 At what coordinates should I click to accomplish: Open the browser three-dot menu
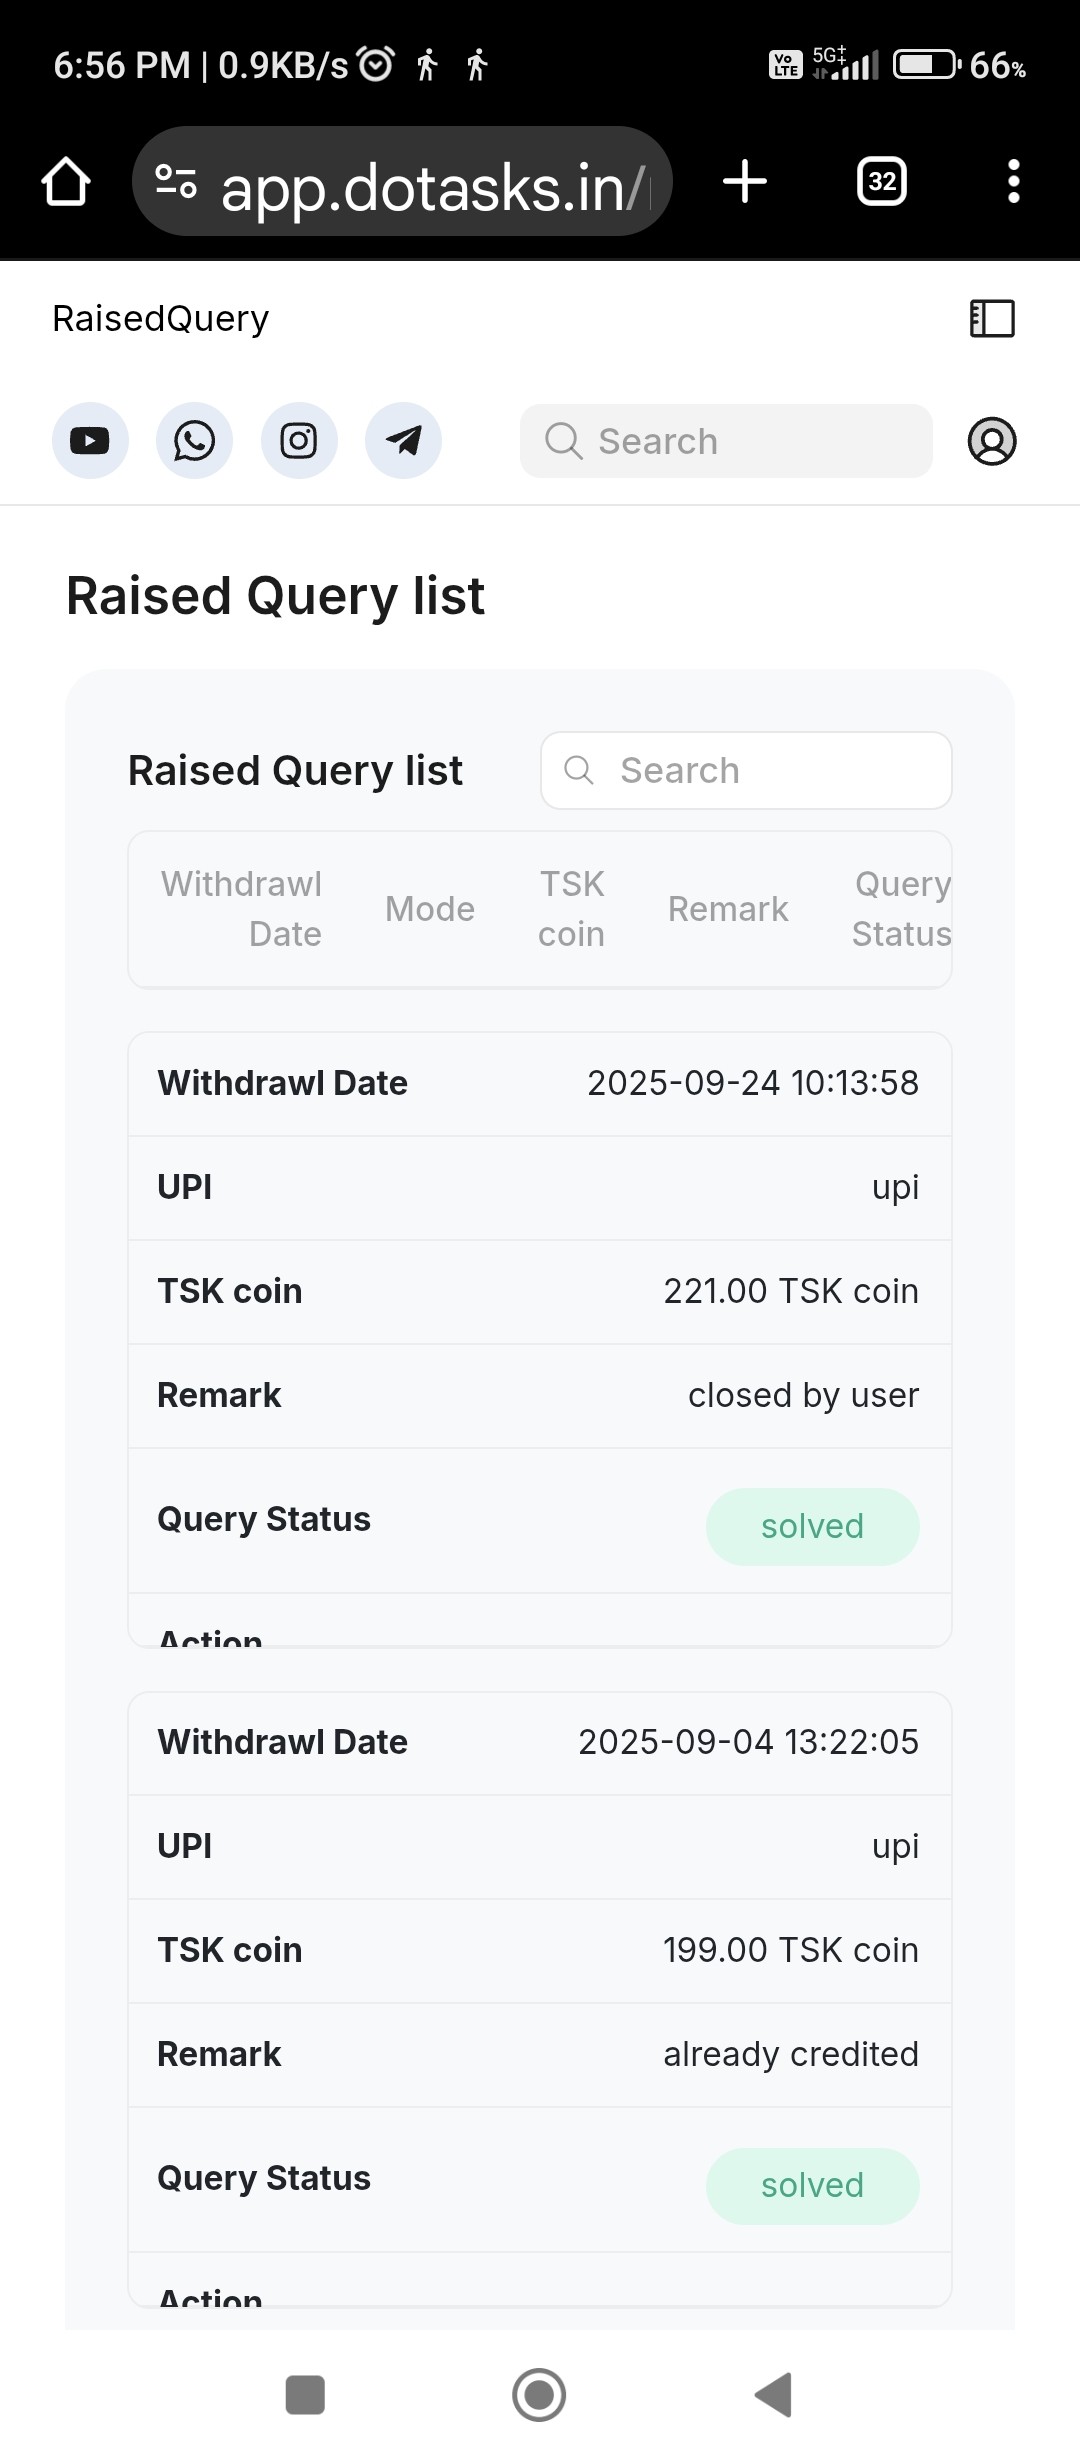point(1013,182)
